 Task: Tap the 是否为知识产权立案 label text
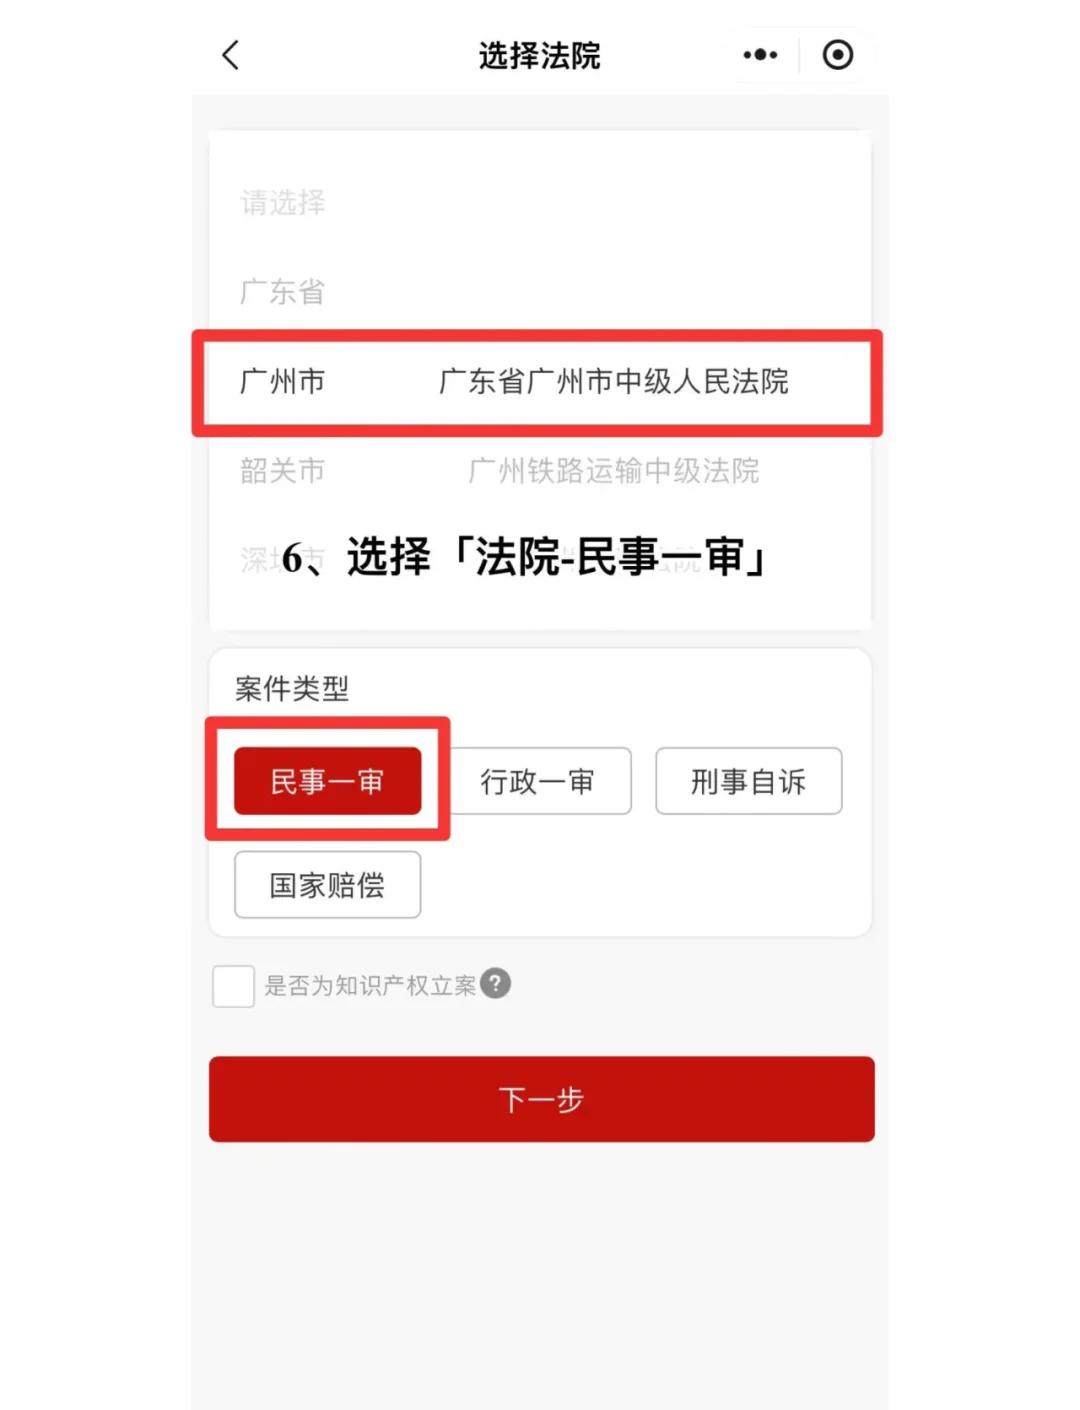pyautogui.click(x=370, y=986)
